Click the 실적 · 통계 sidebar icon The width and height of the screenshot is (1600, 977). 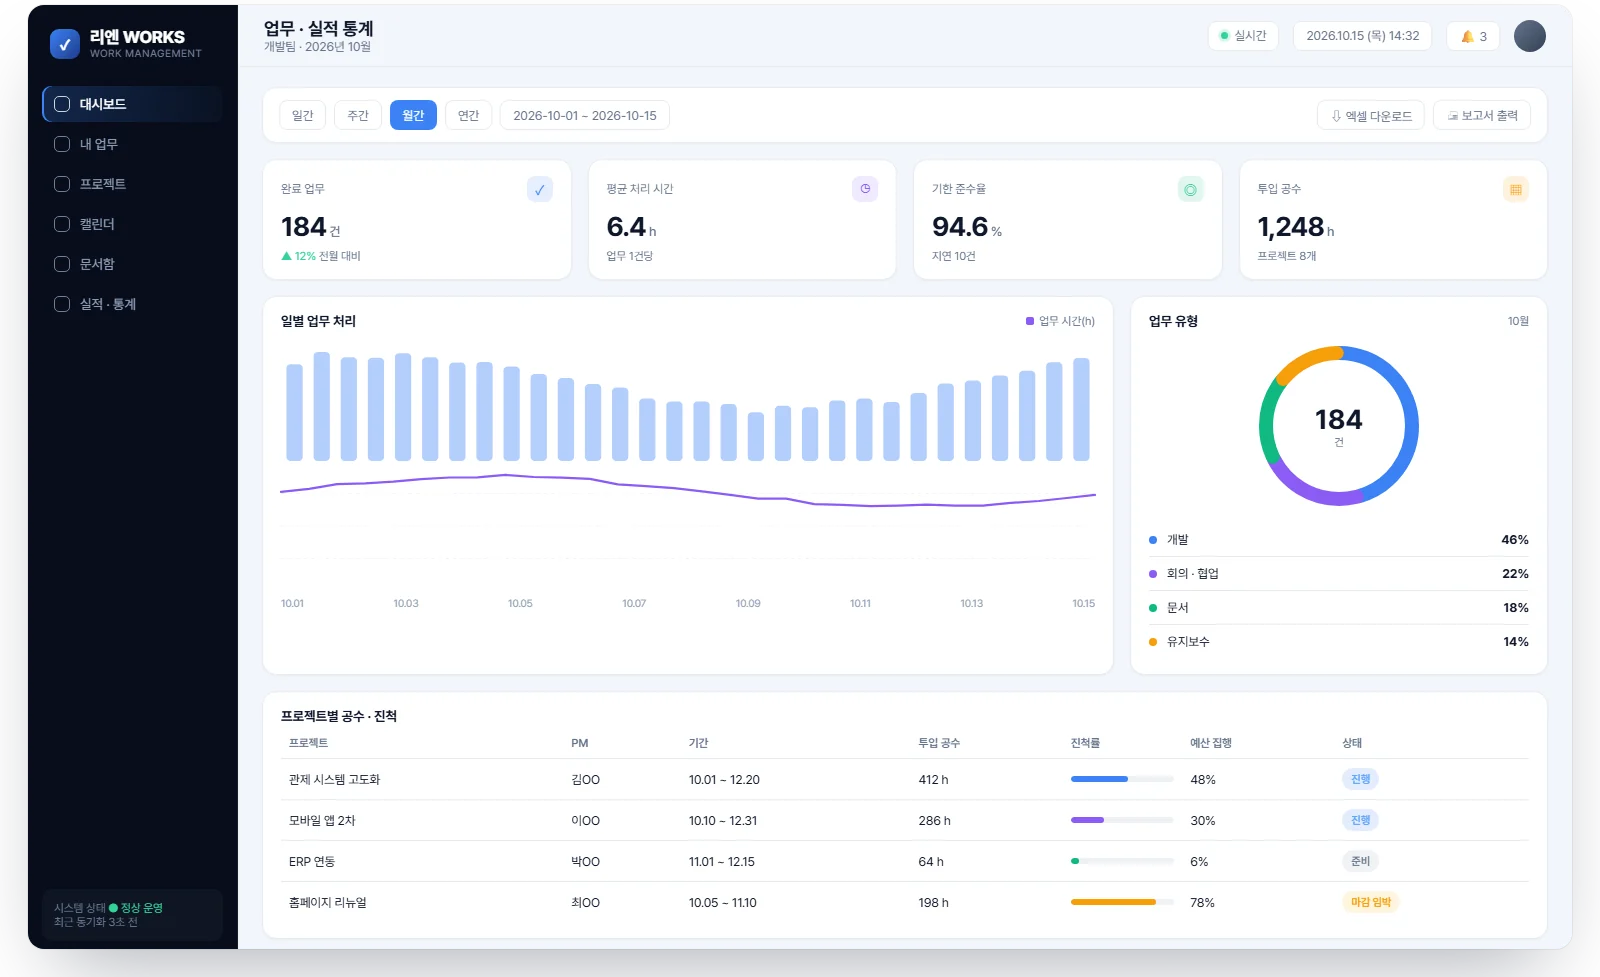pyautogui.click(x=62, y=304)
